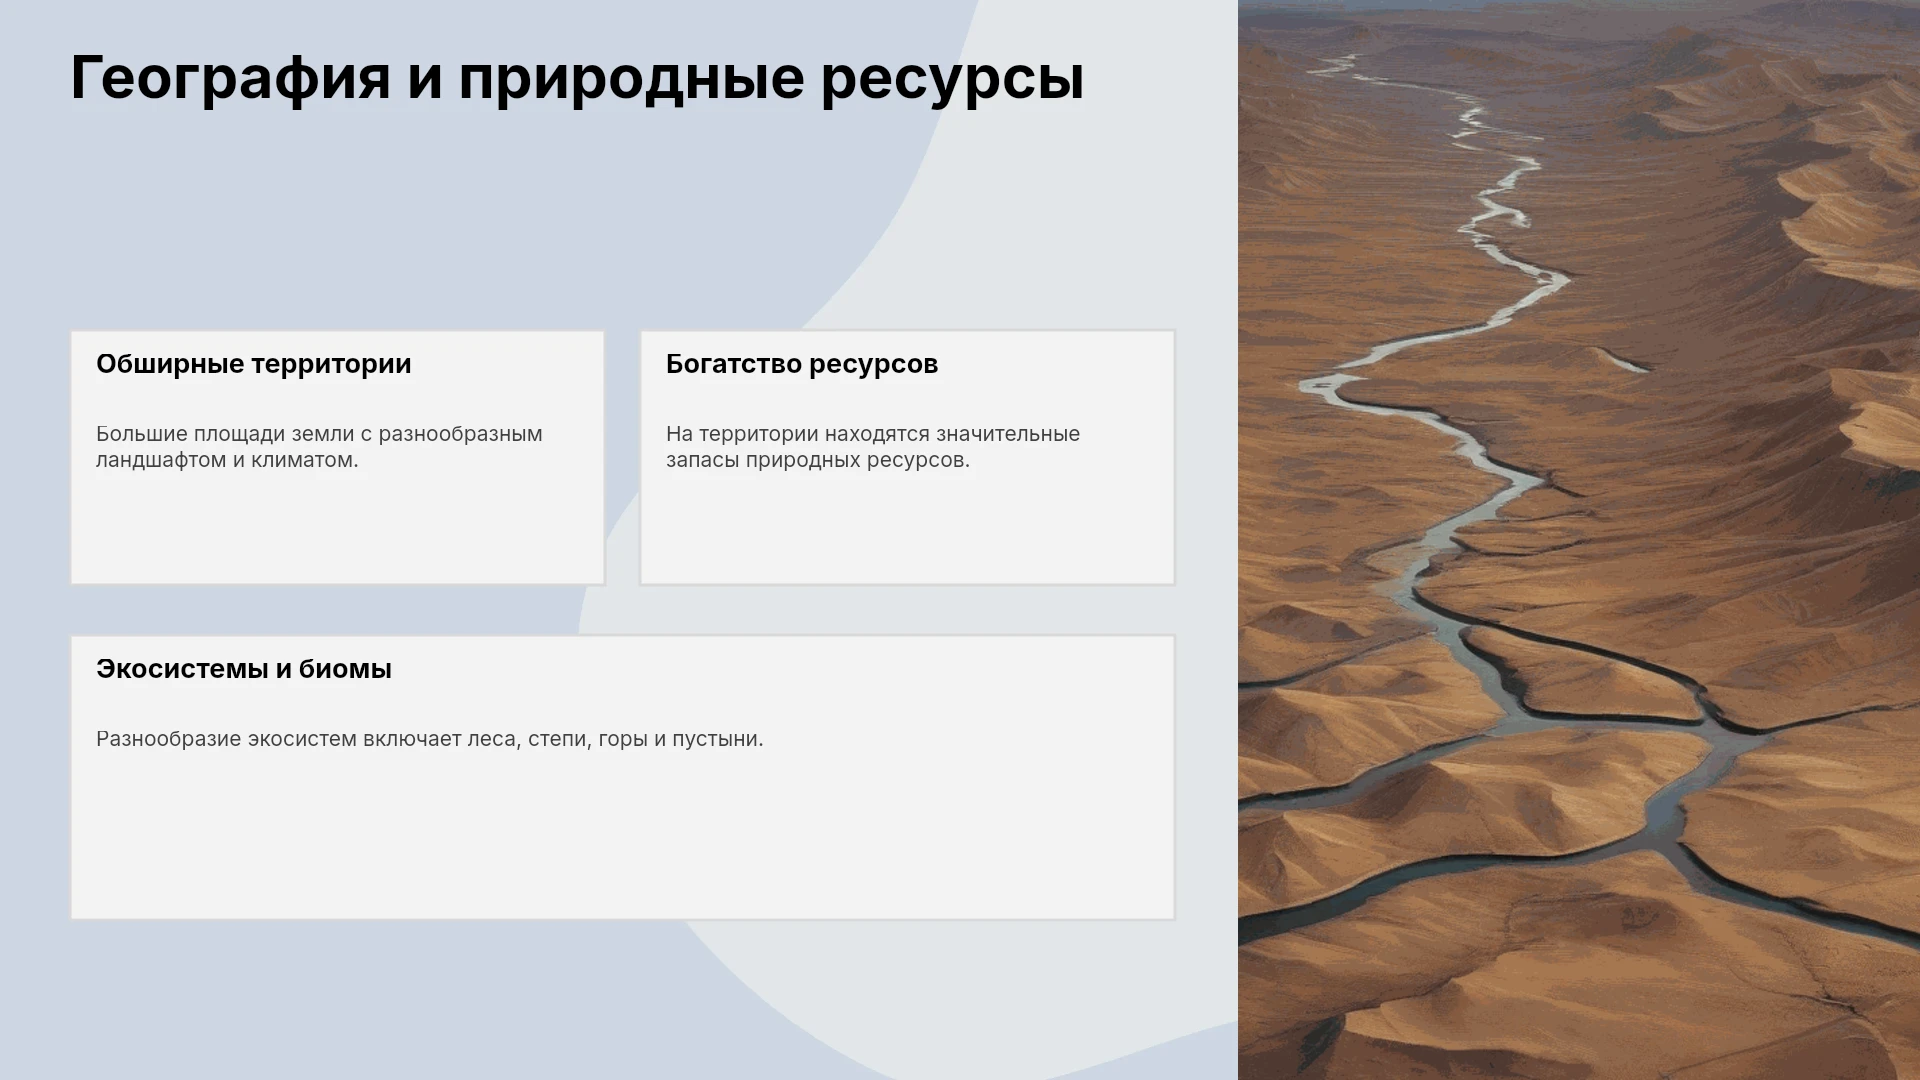Click the slide title География и природные ресурсы
Image resolution: width=1920 pixels, height=1080 pixels.
tap(577, 78)
